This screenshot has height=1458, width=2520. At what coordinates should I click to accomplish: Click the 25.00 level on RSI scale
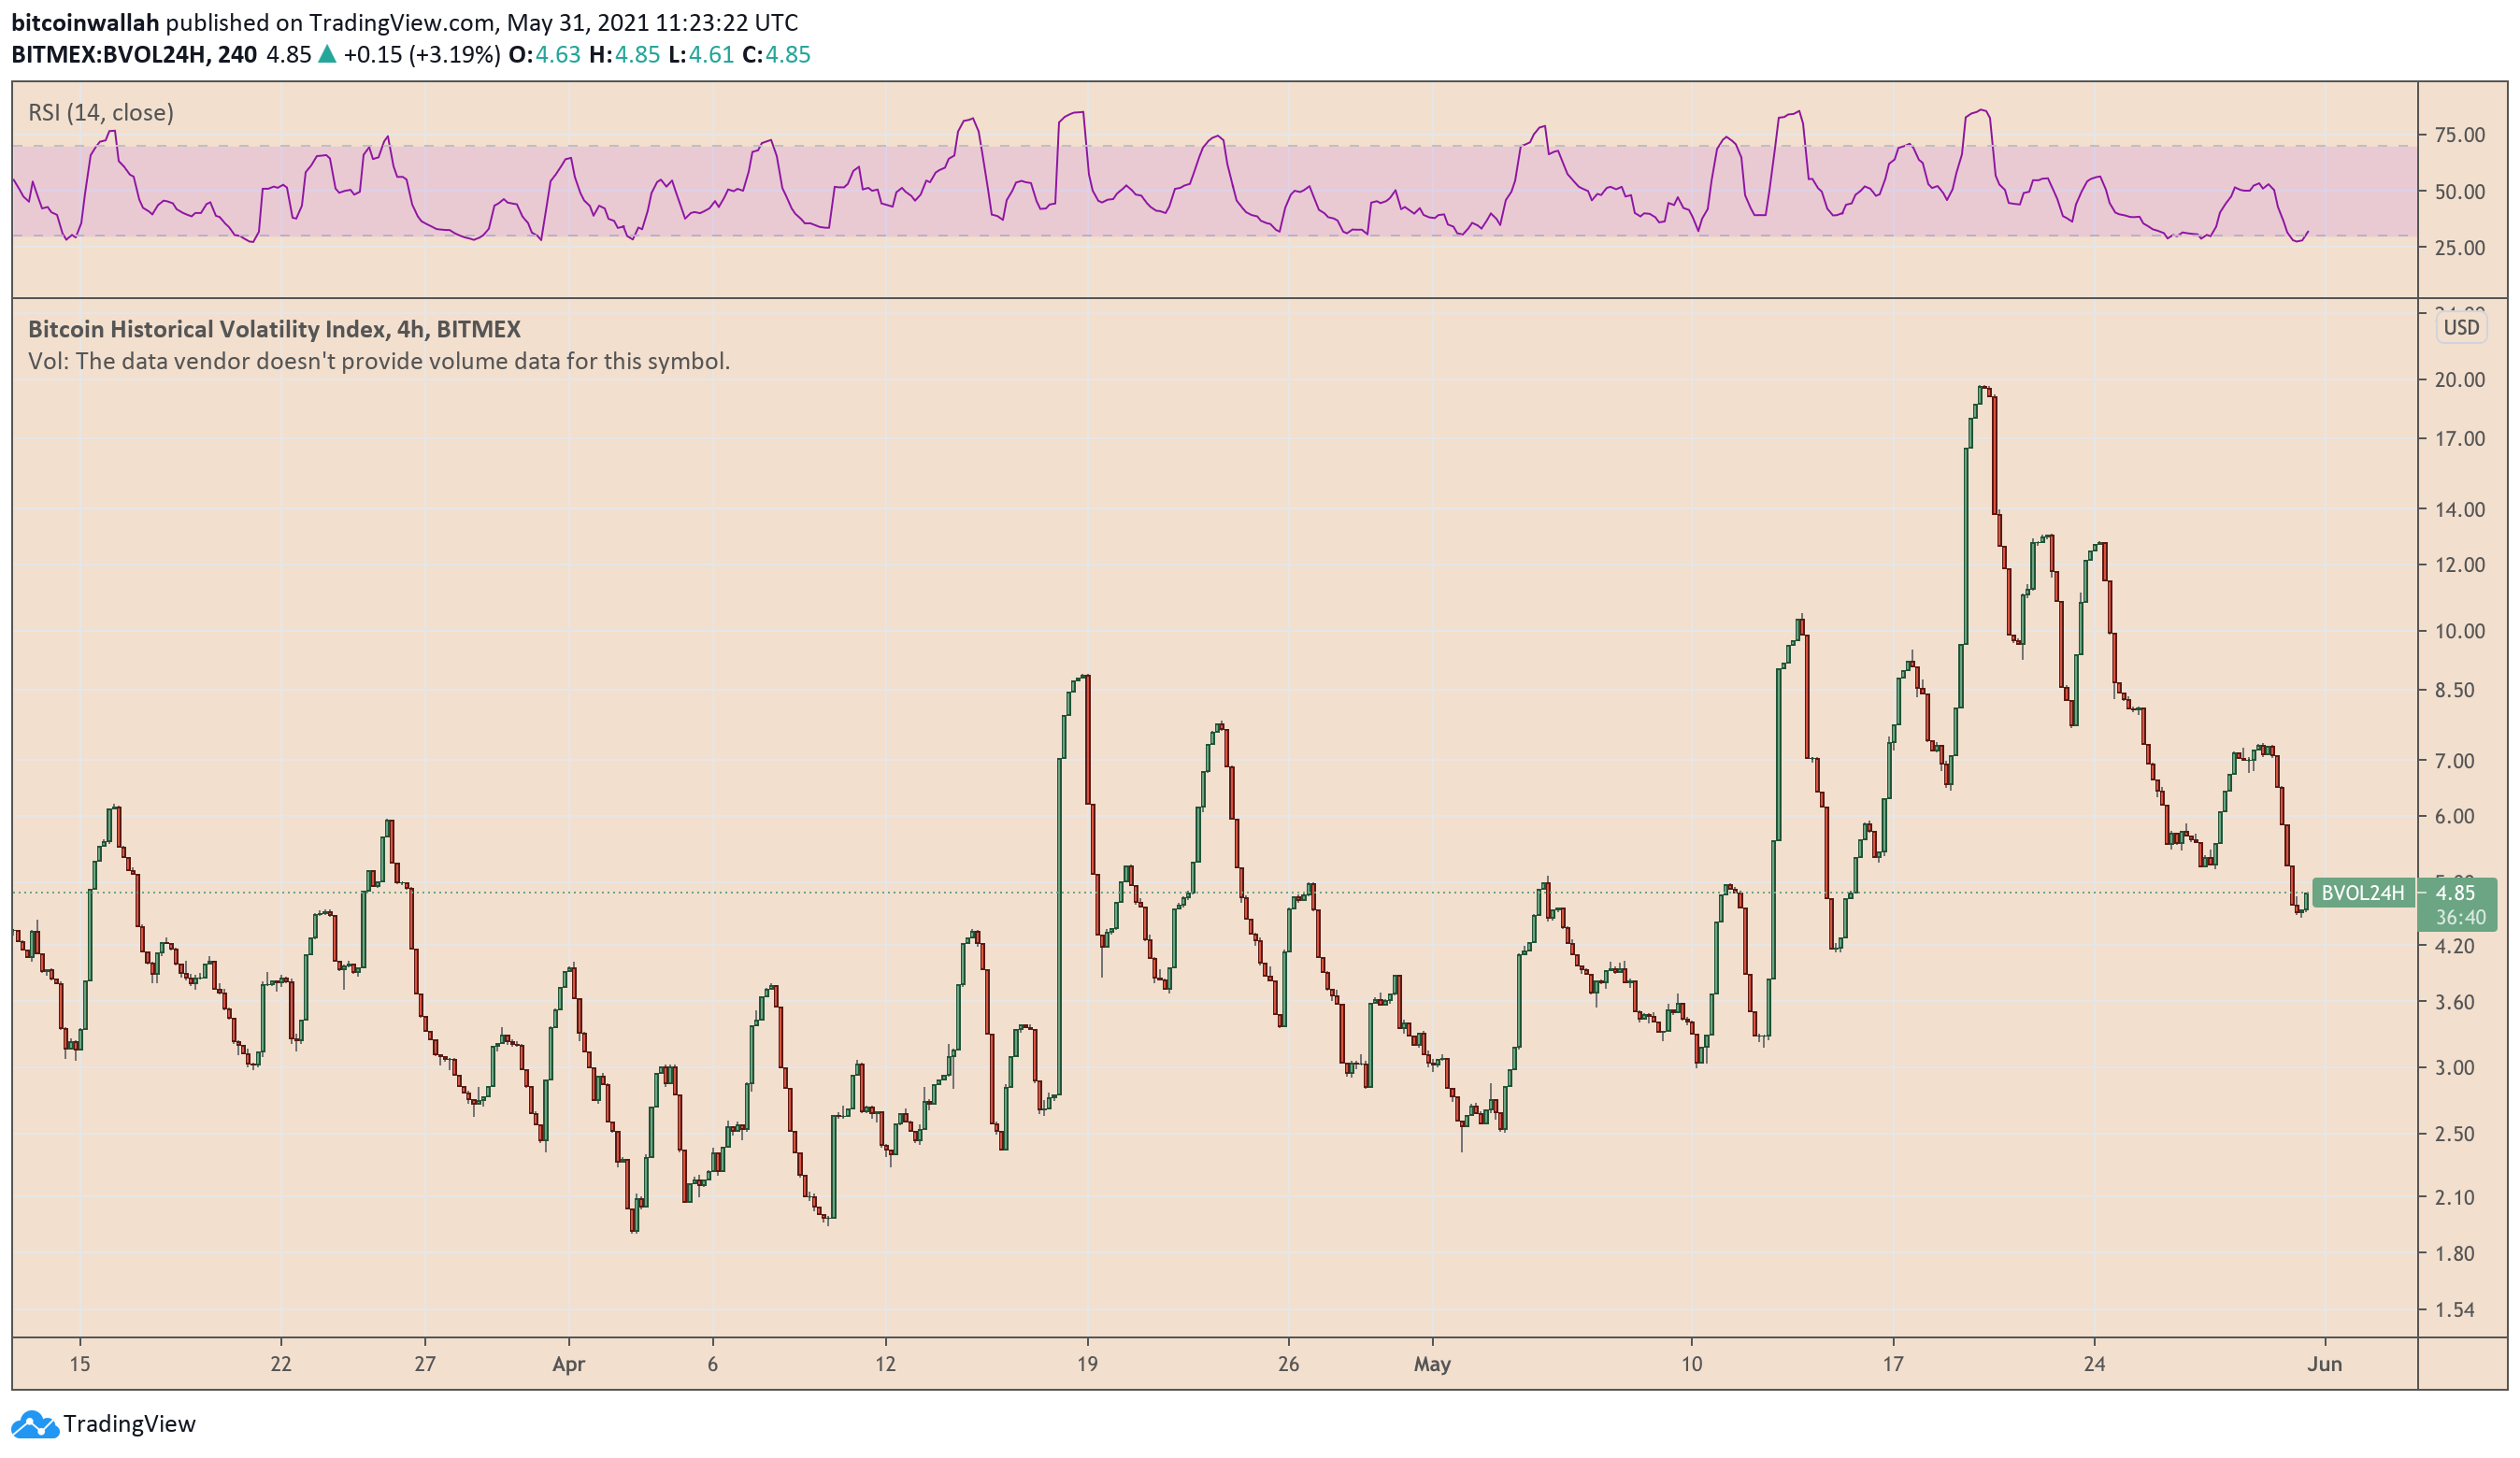[x=2459, y=248]
